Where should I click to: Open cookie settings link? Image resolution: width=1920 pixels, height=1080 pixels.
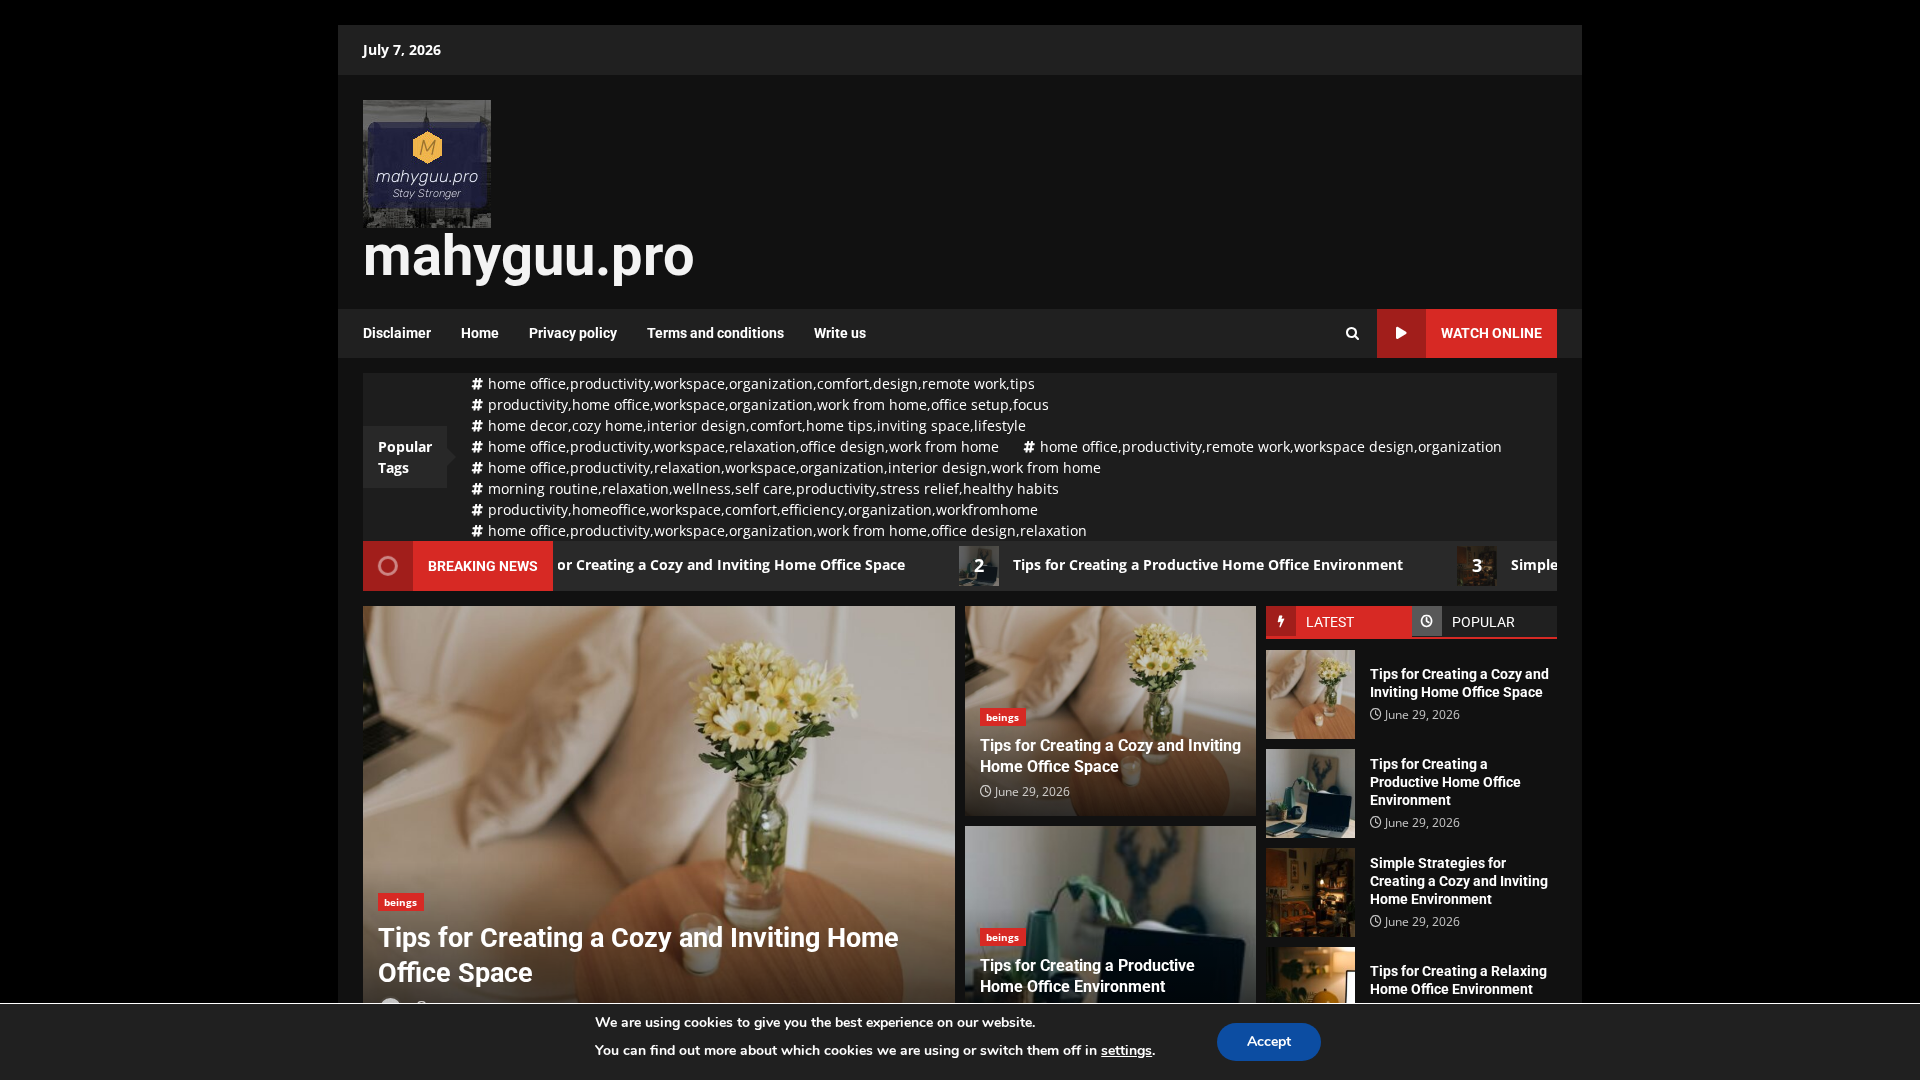[1126, 1051]
